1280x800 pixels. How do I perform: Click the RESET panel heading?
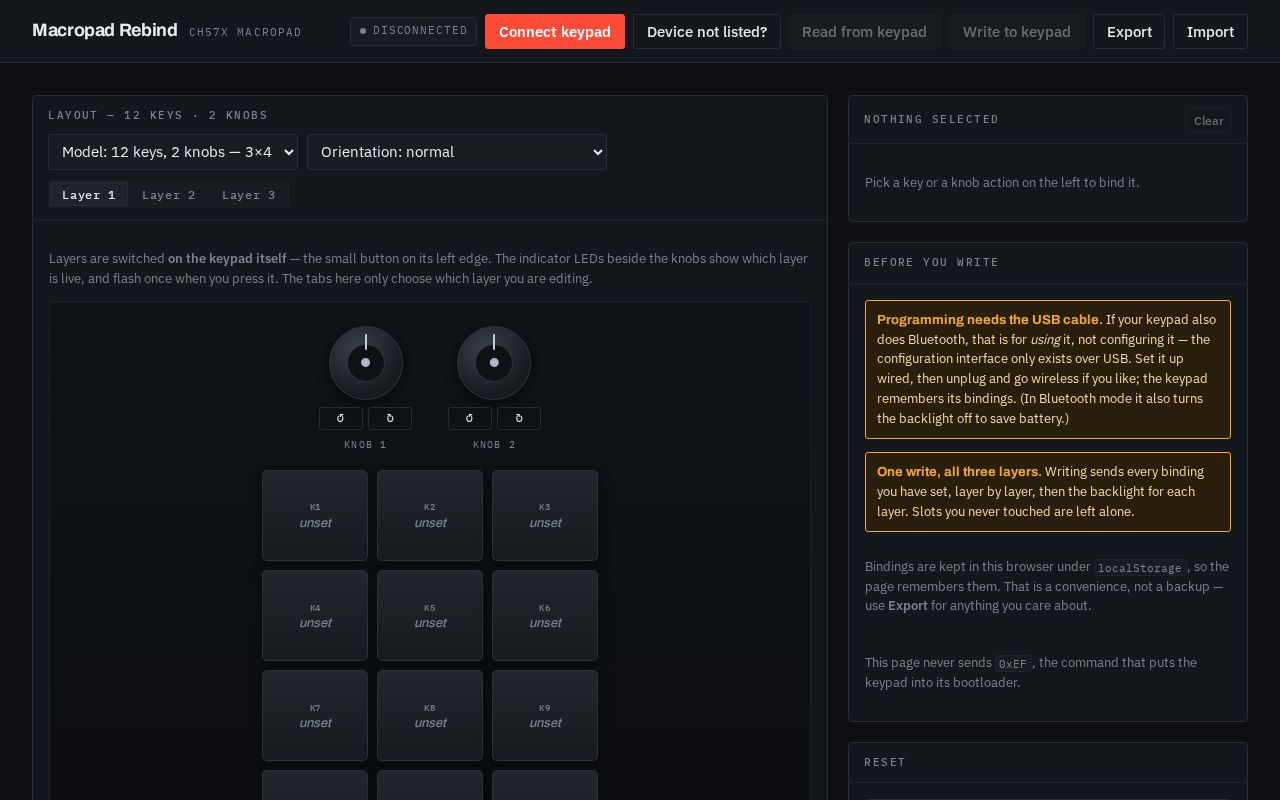885,763
